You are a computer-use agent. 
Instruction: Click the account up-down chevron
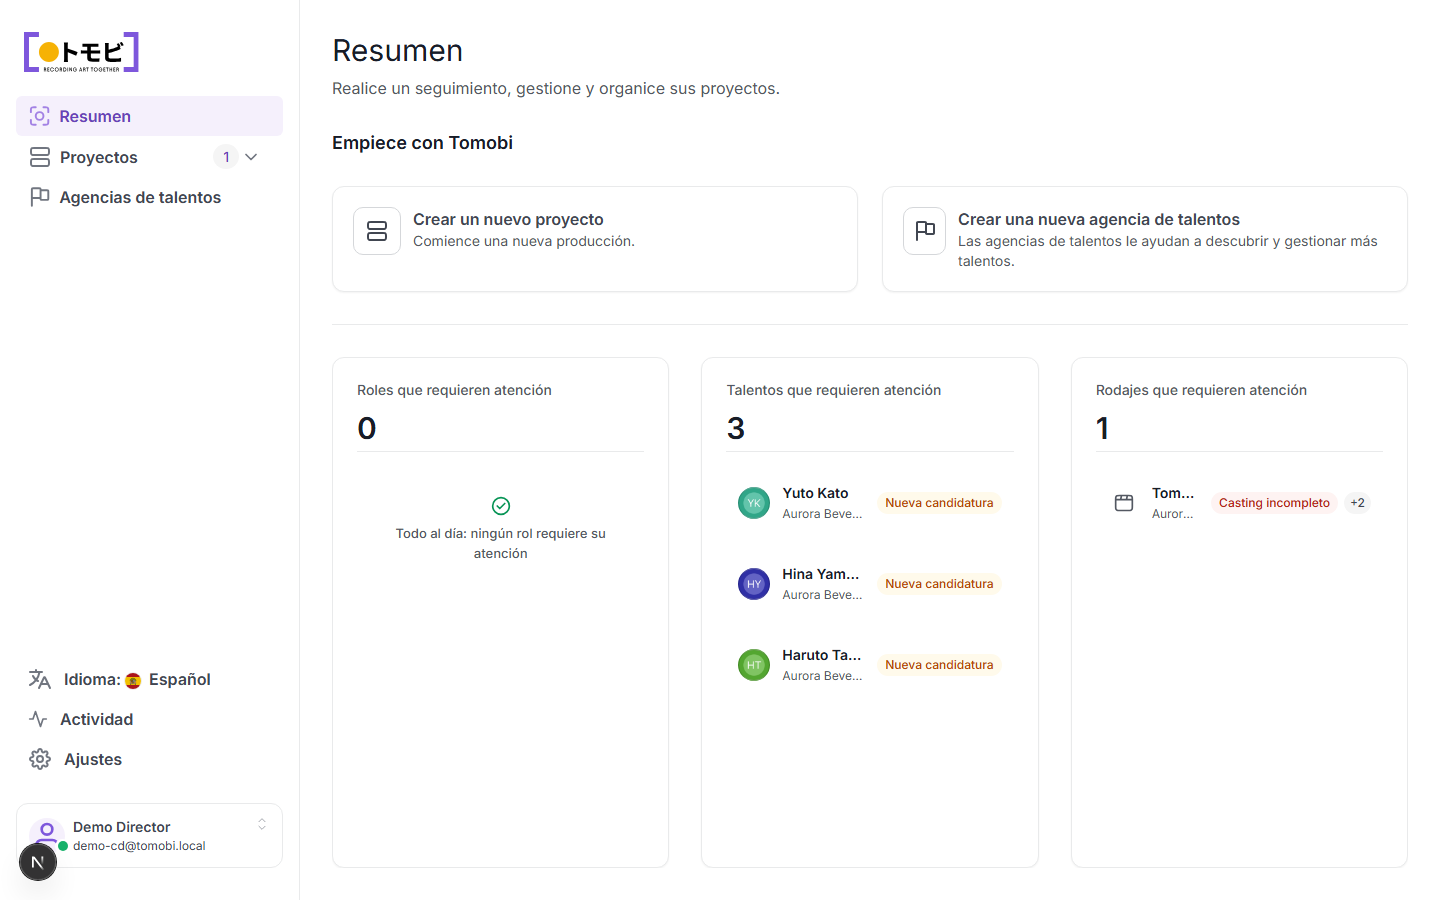point(262,824)
